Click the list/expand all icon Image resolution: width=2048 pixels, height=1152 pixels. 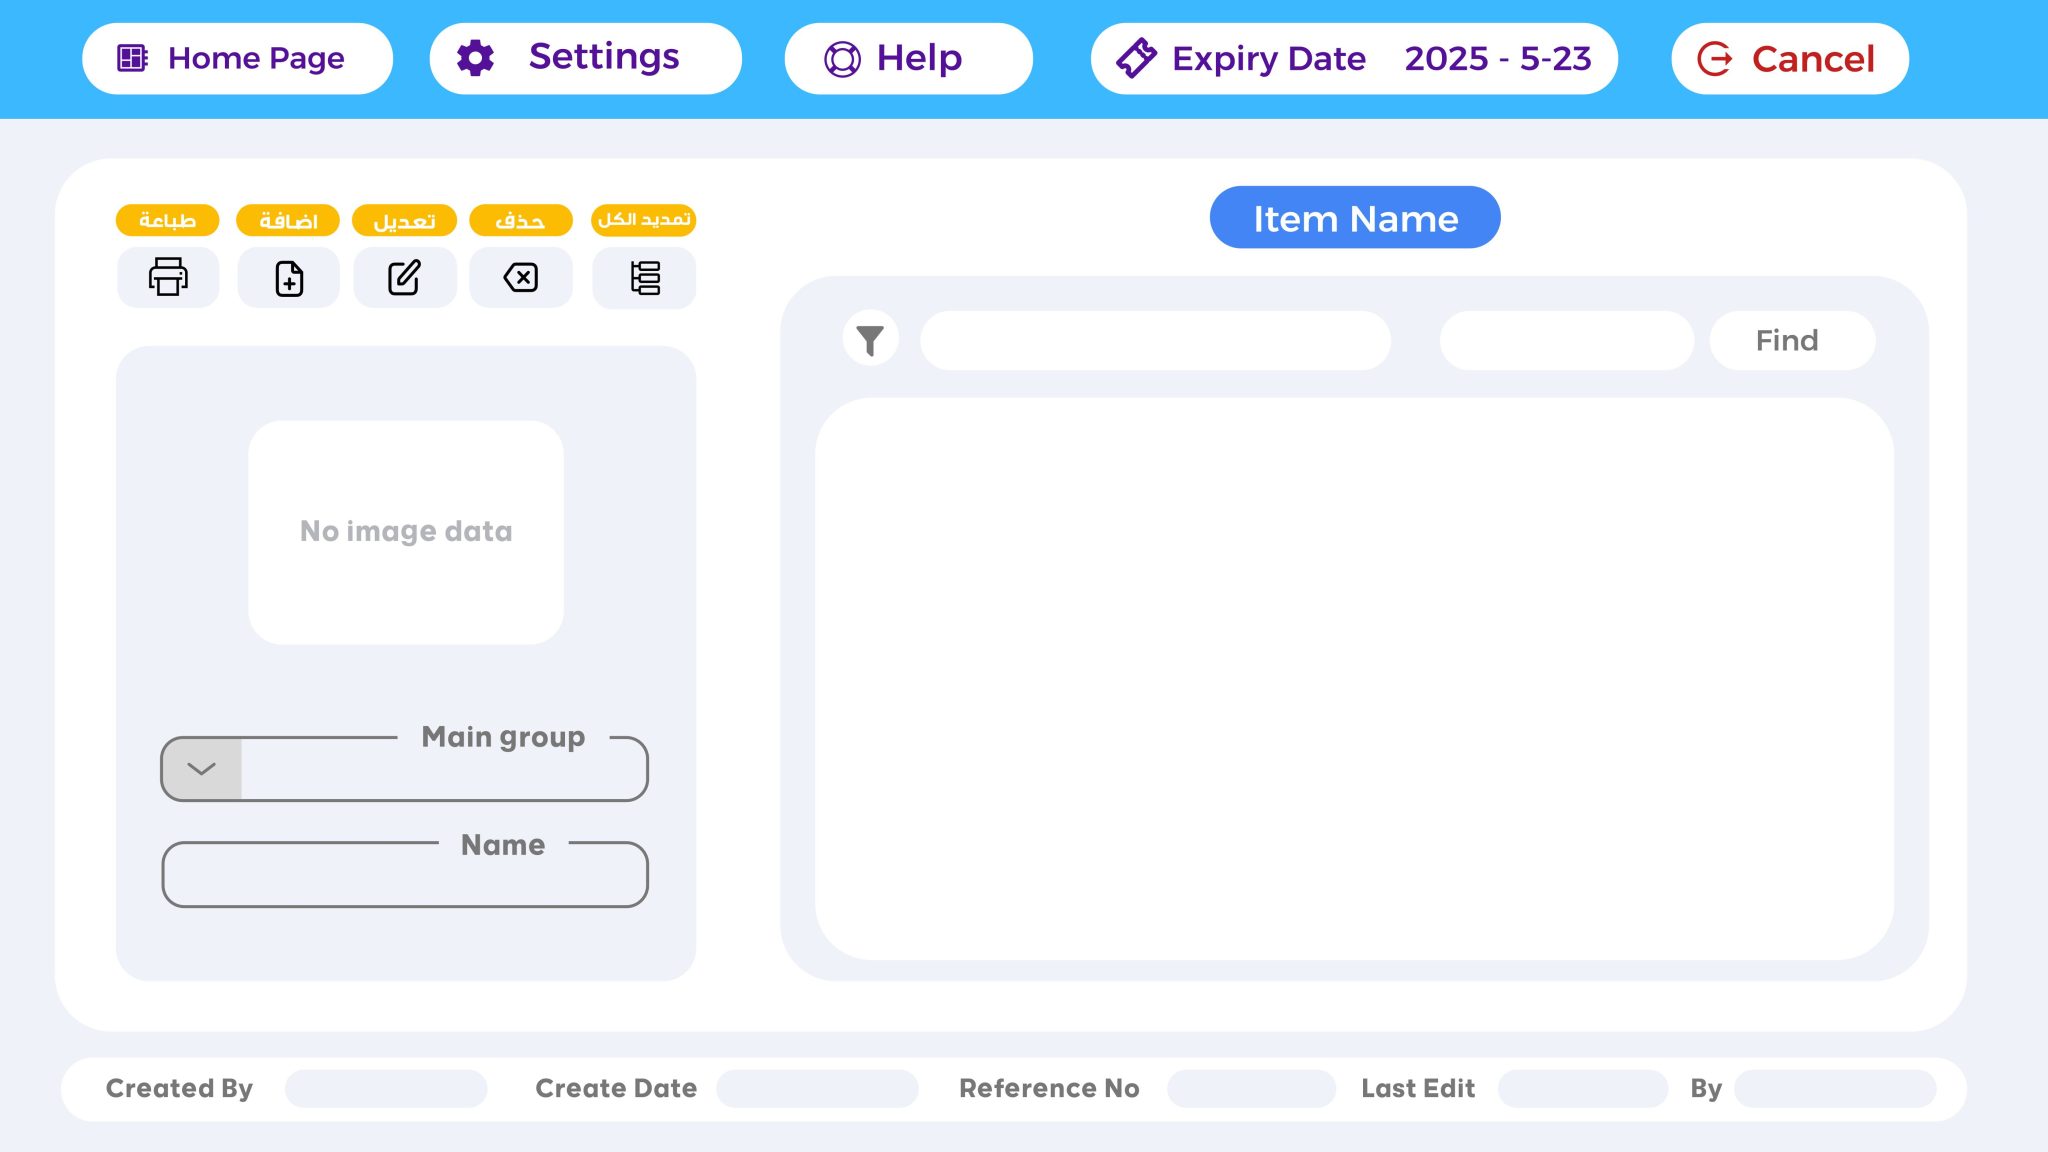[646, 277]
